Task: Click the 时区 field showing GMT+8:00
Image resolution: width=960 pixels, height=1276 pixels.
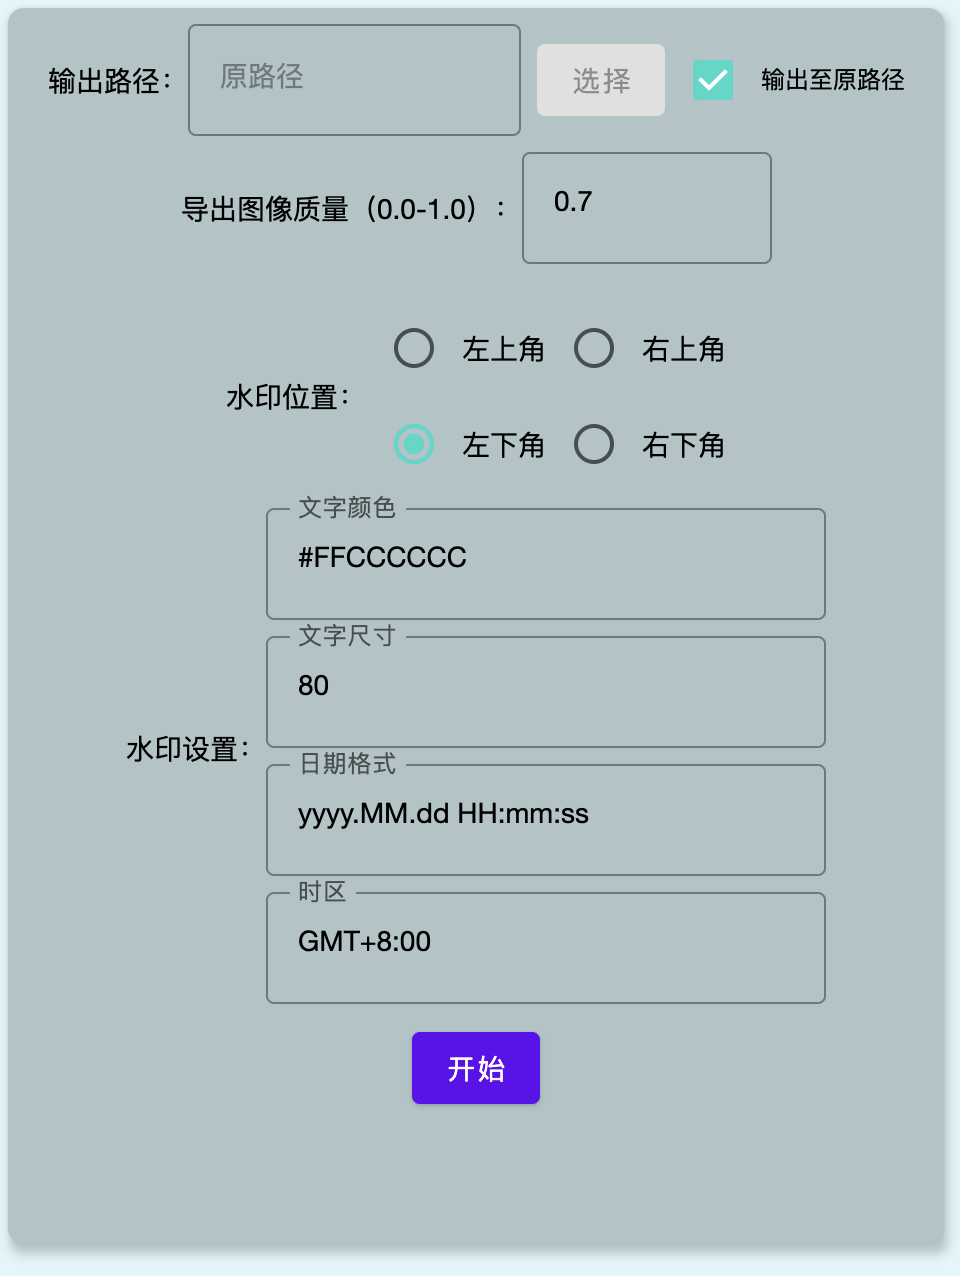Action: [x=546, y=948]
